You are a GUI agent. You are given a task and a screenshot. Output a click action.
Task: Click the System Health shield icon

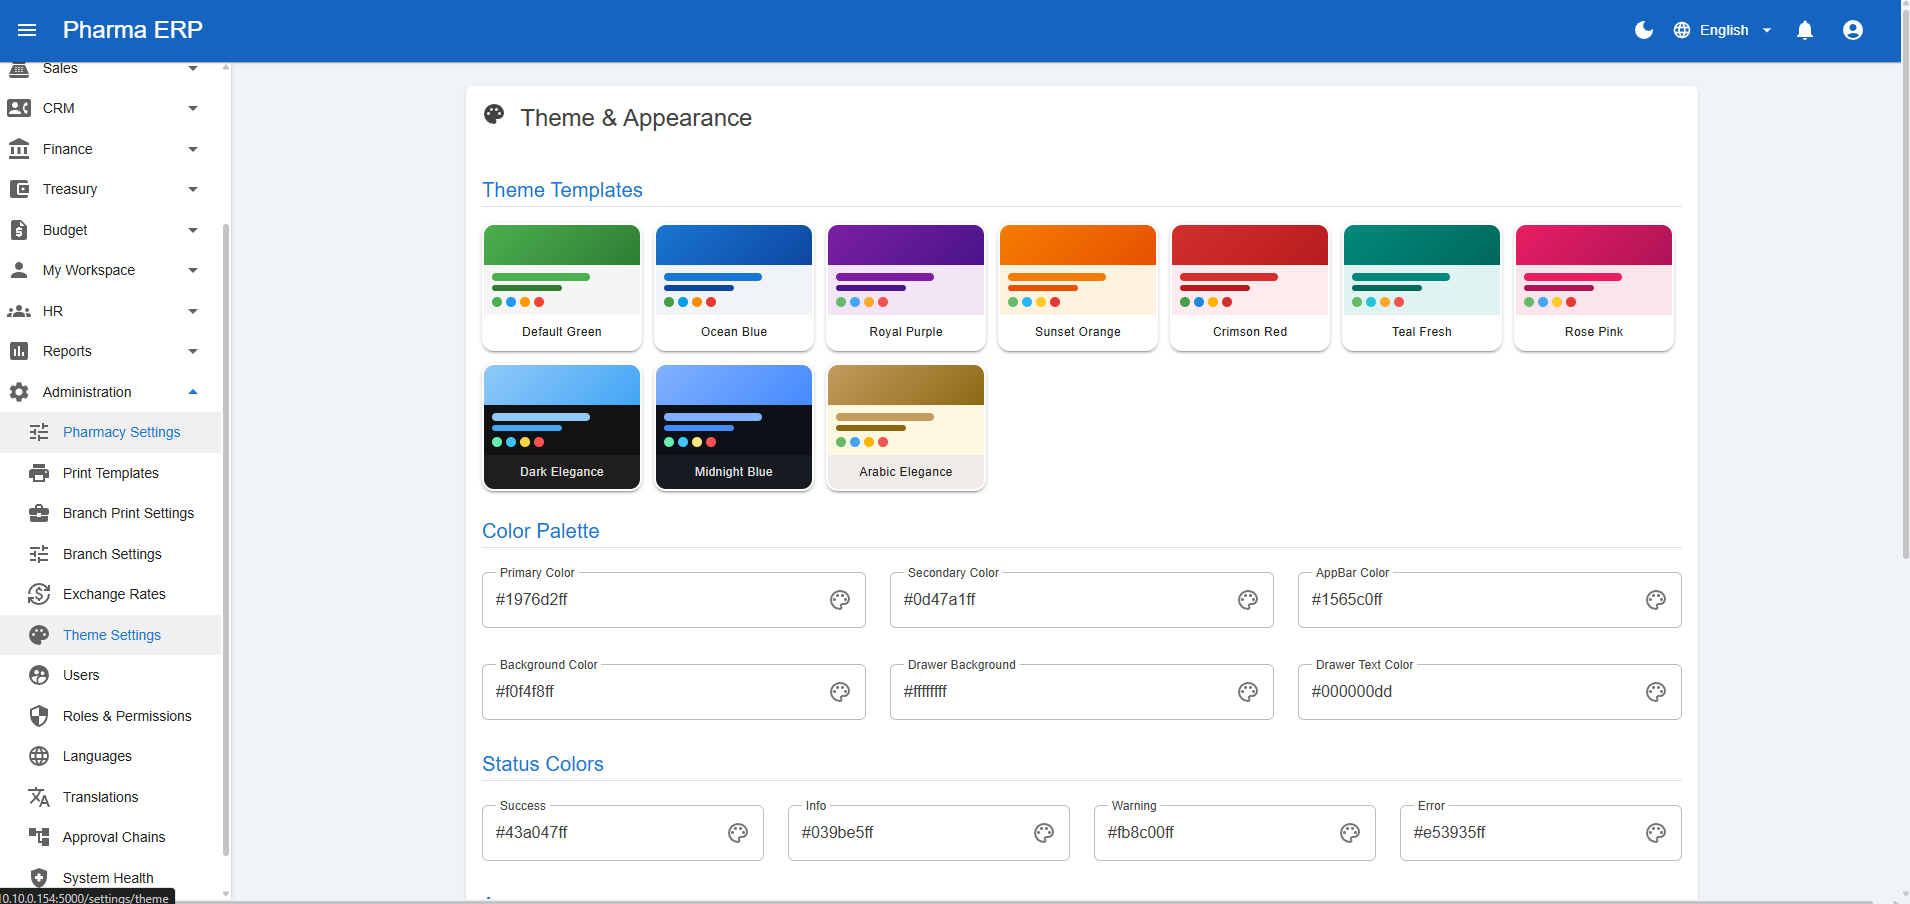[38, 877]
